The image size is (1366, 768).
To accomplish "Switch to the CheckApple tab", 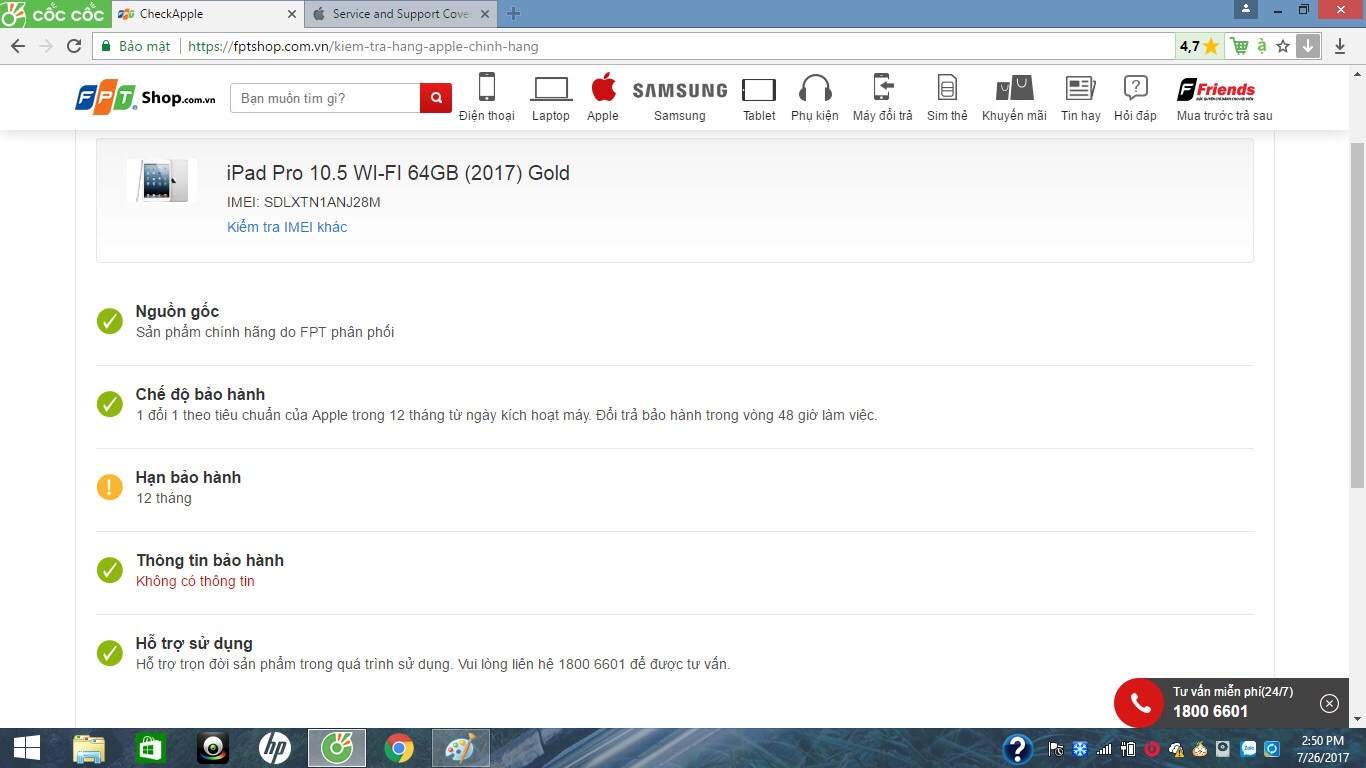I will 207,14.
